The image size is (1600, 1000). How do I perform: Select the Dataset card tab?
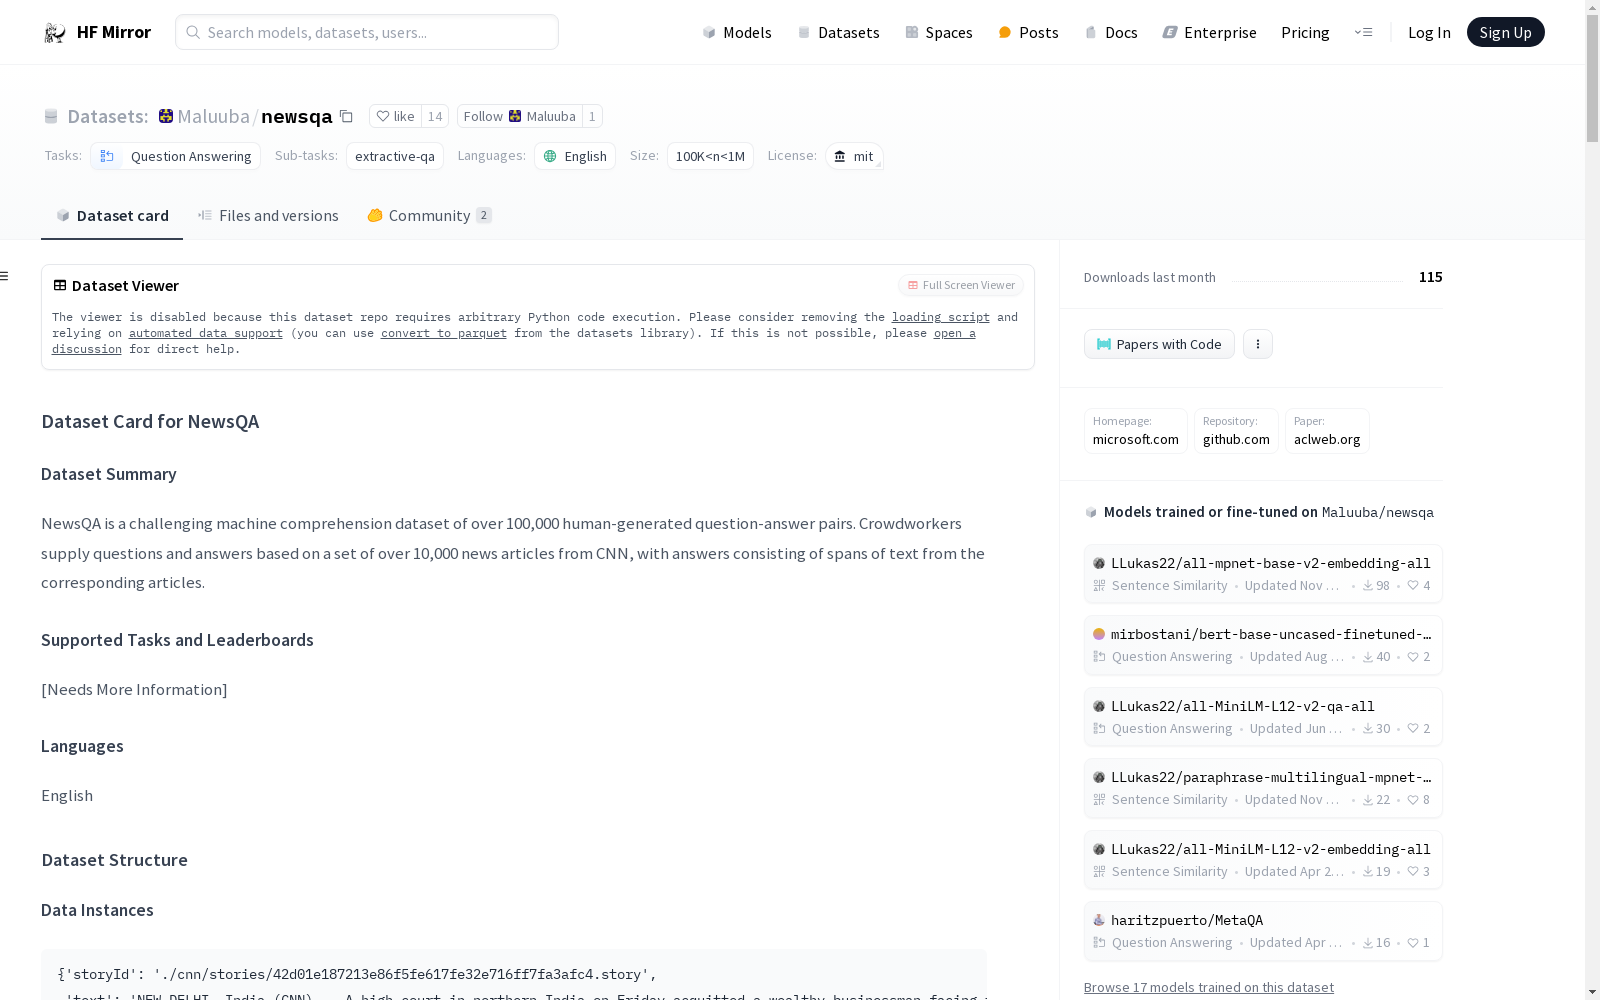pyautogui.click(x=112, y=216)
